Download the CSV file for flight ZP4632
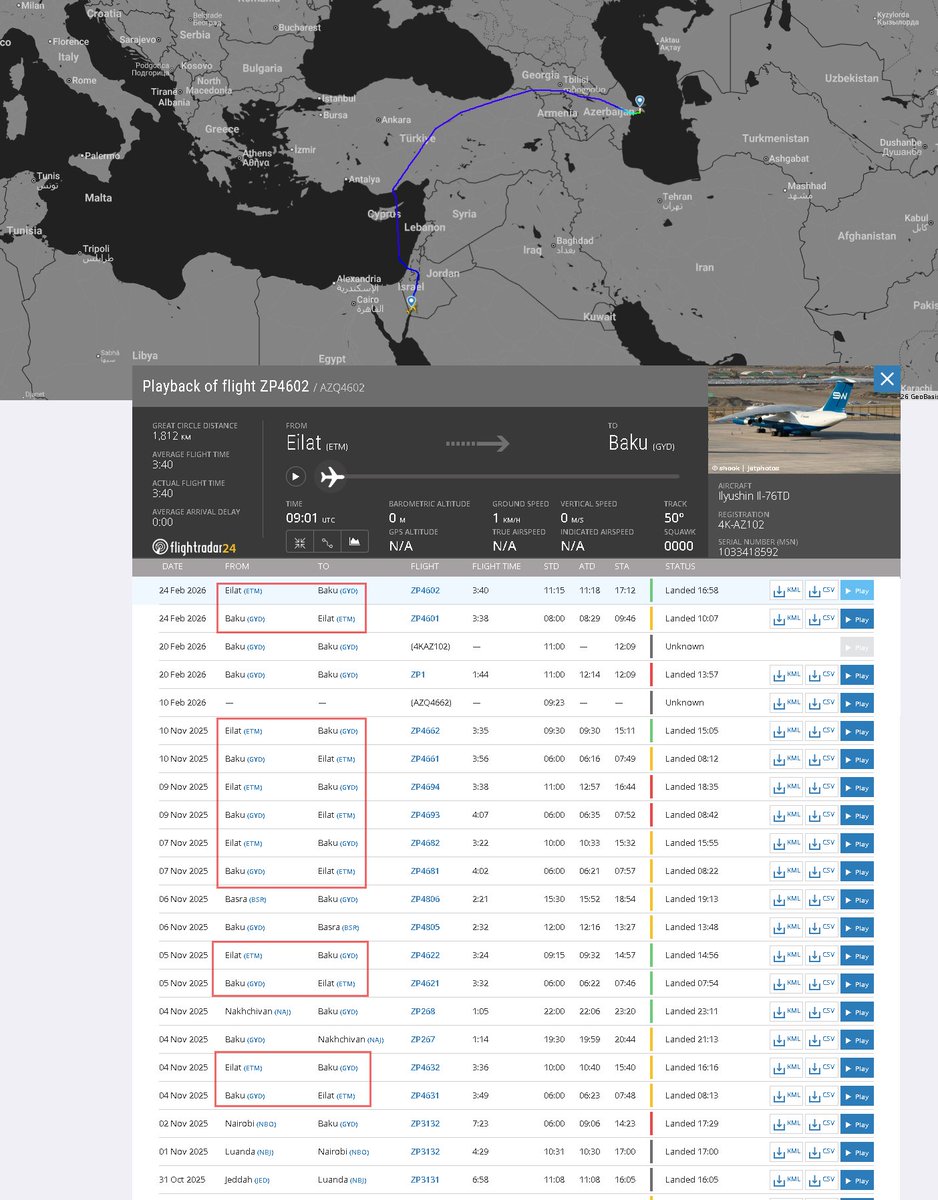 pos(821,1067)
